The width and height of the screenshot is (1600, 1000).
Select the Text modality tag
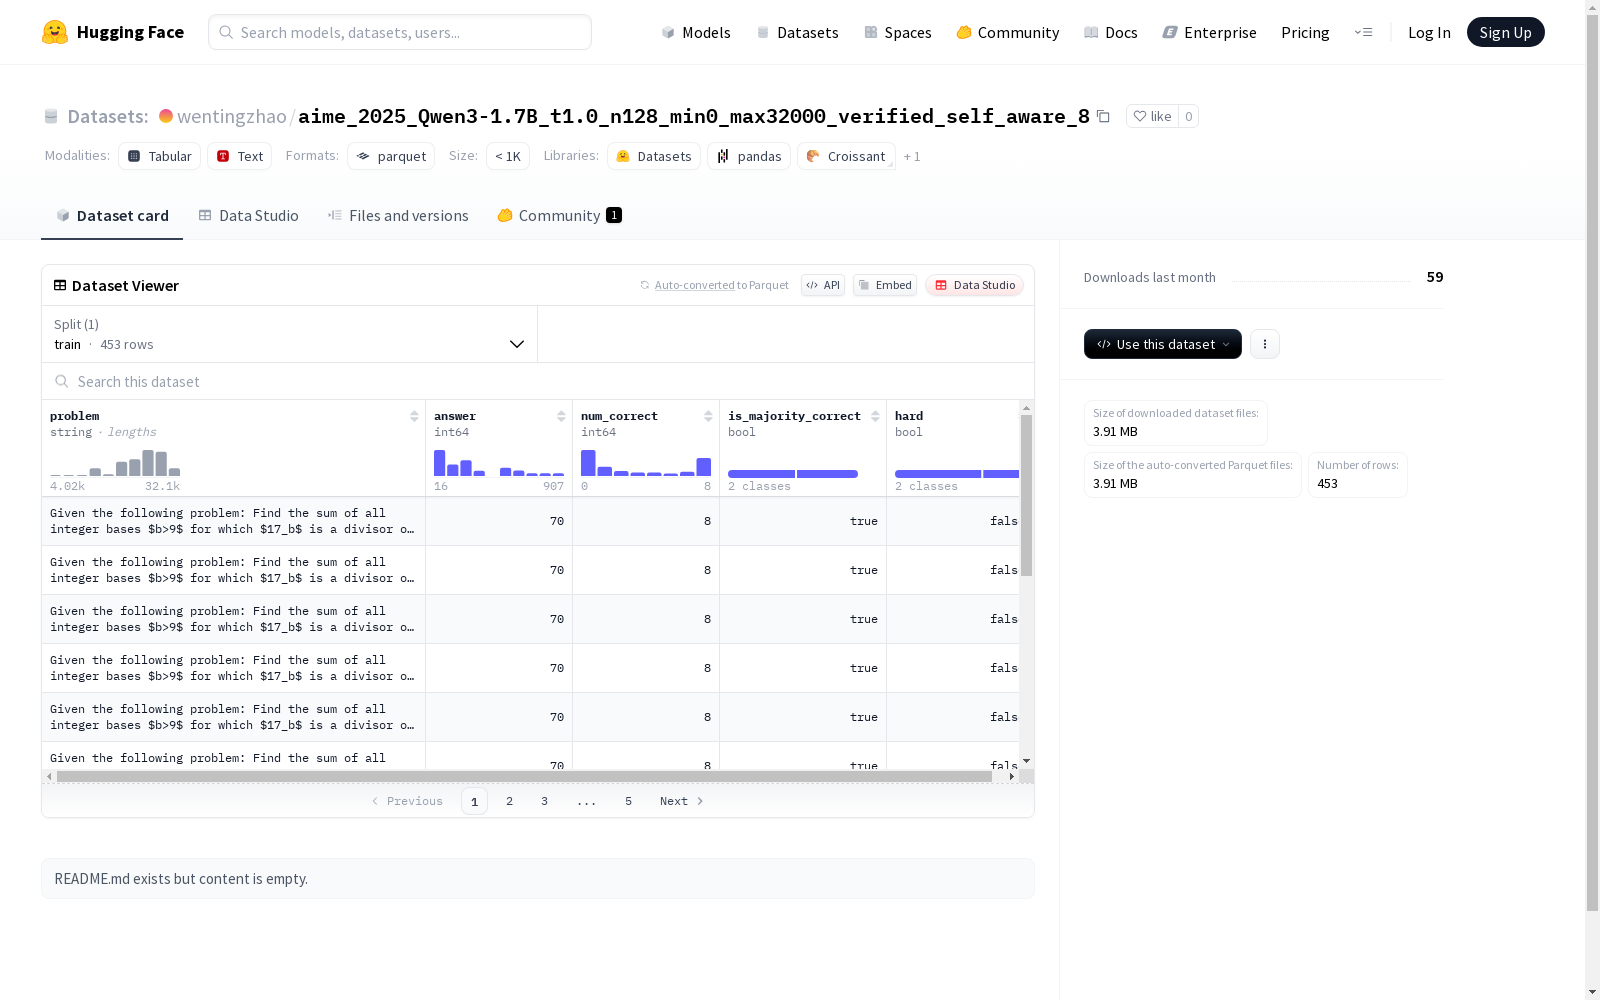tap(240, 156)
